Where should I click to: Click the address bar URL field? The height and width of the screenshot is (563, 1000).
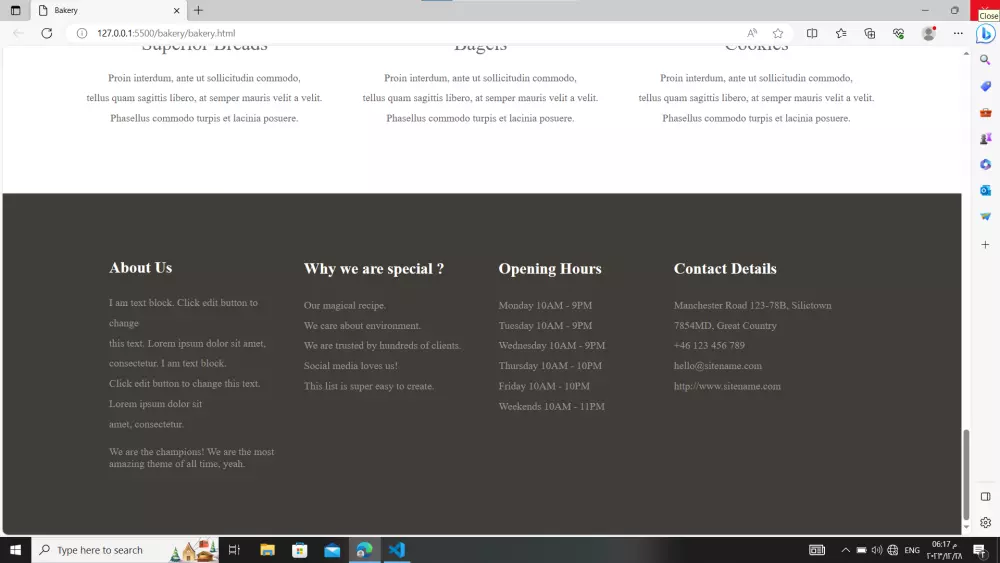tap(408, 33)
